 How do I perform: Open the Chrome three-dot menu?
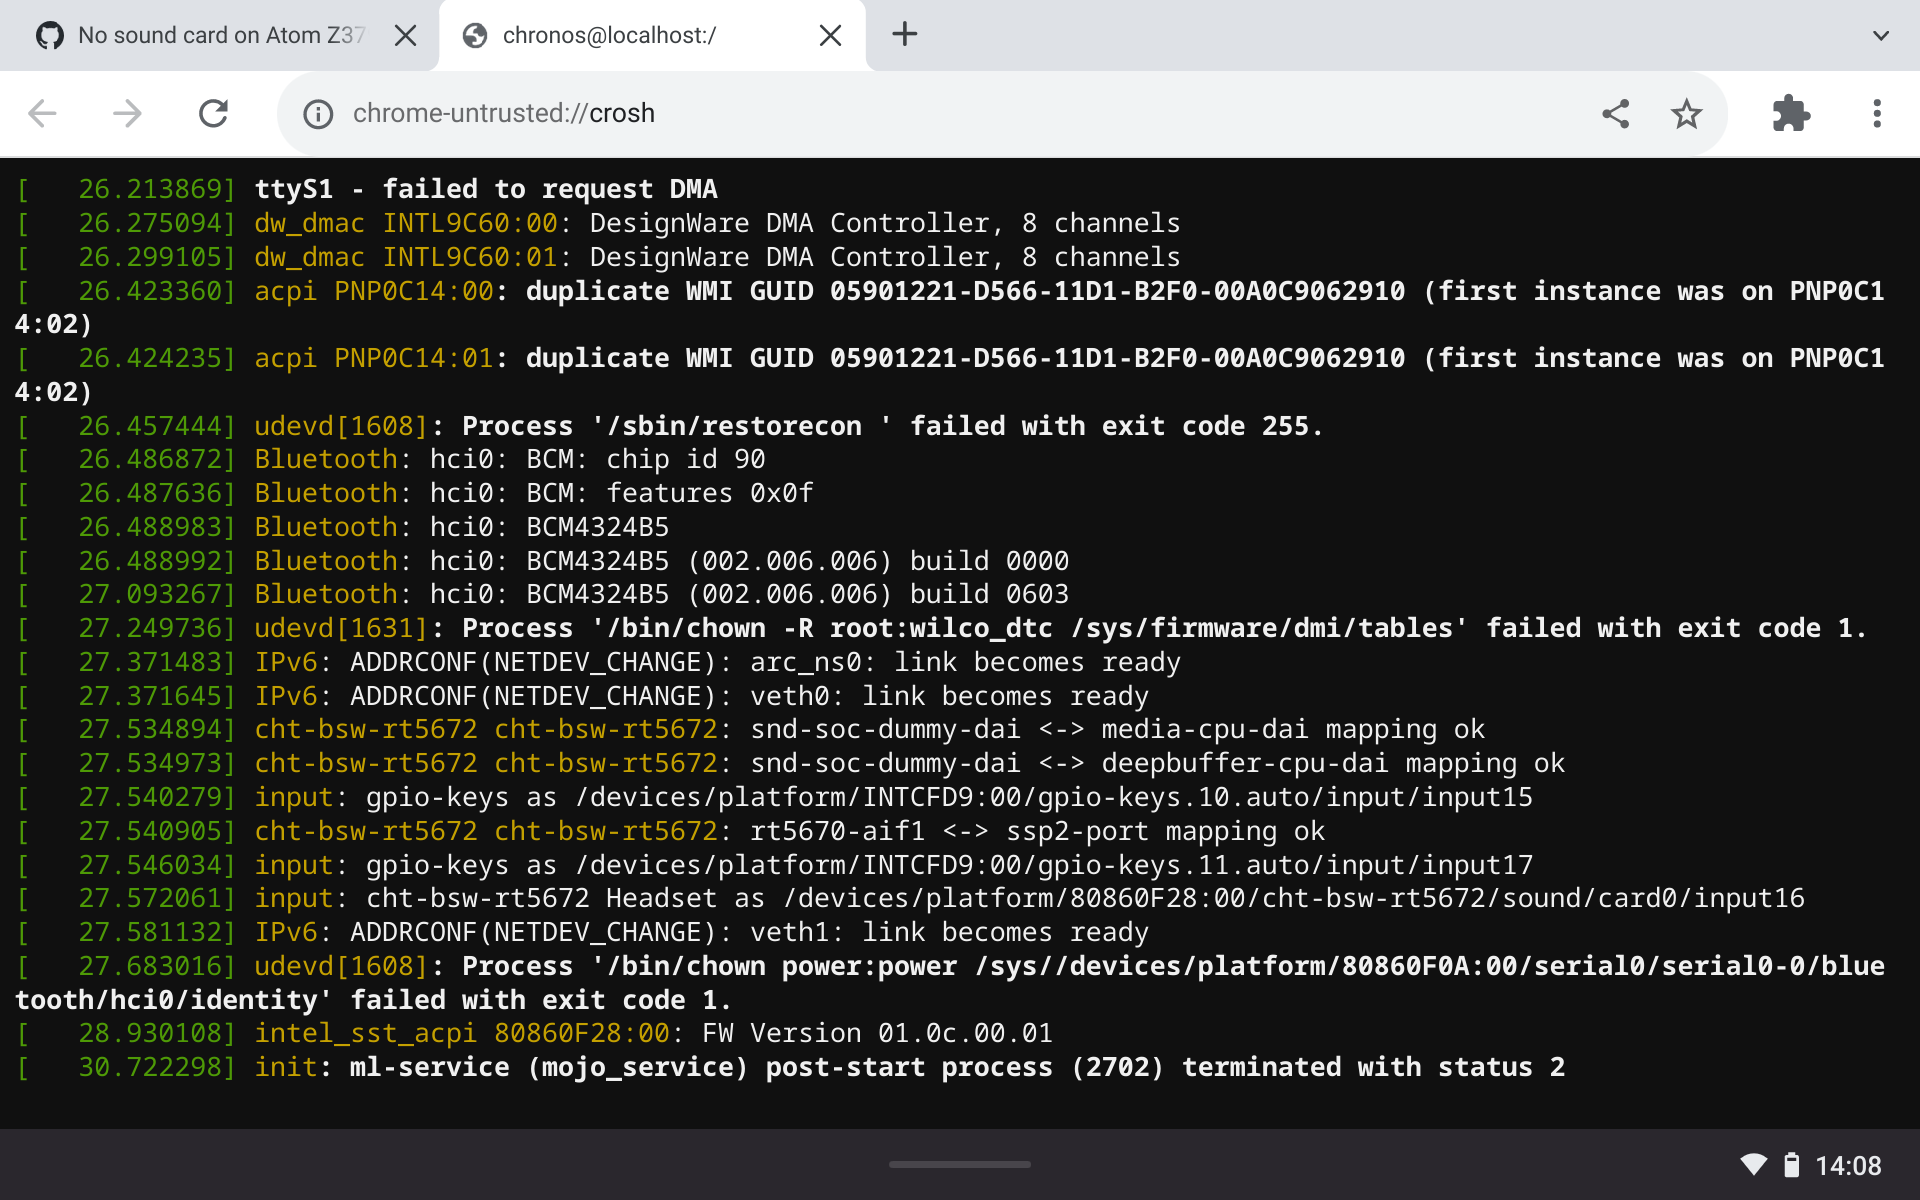1876,113
